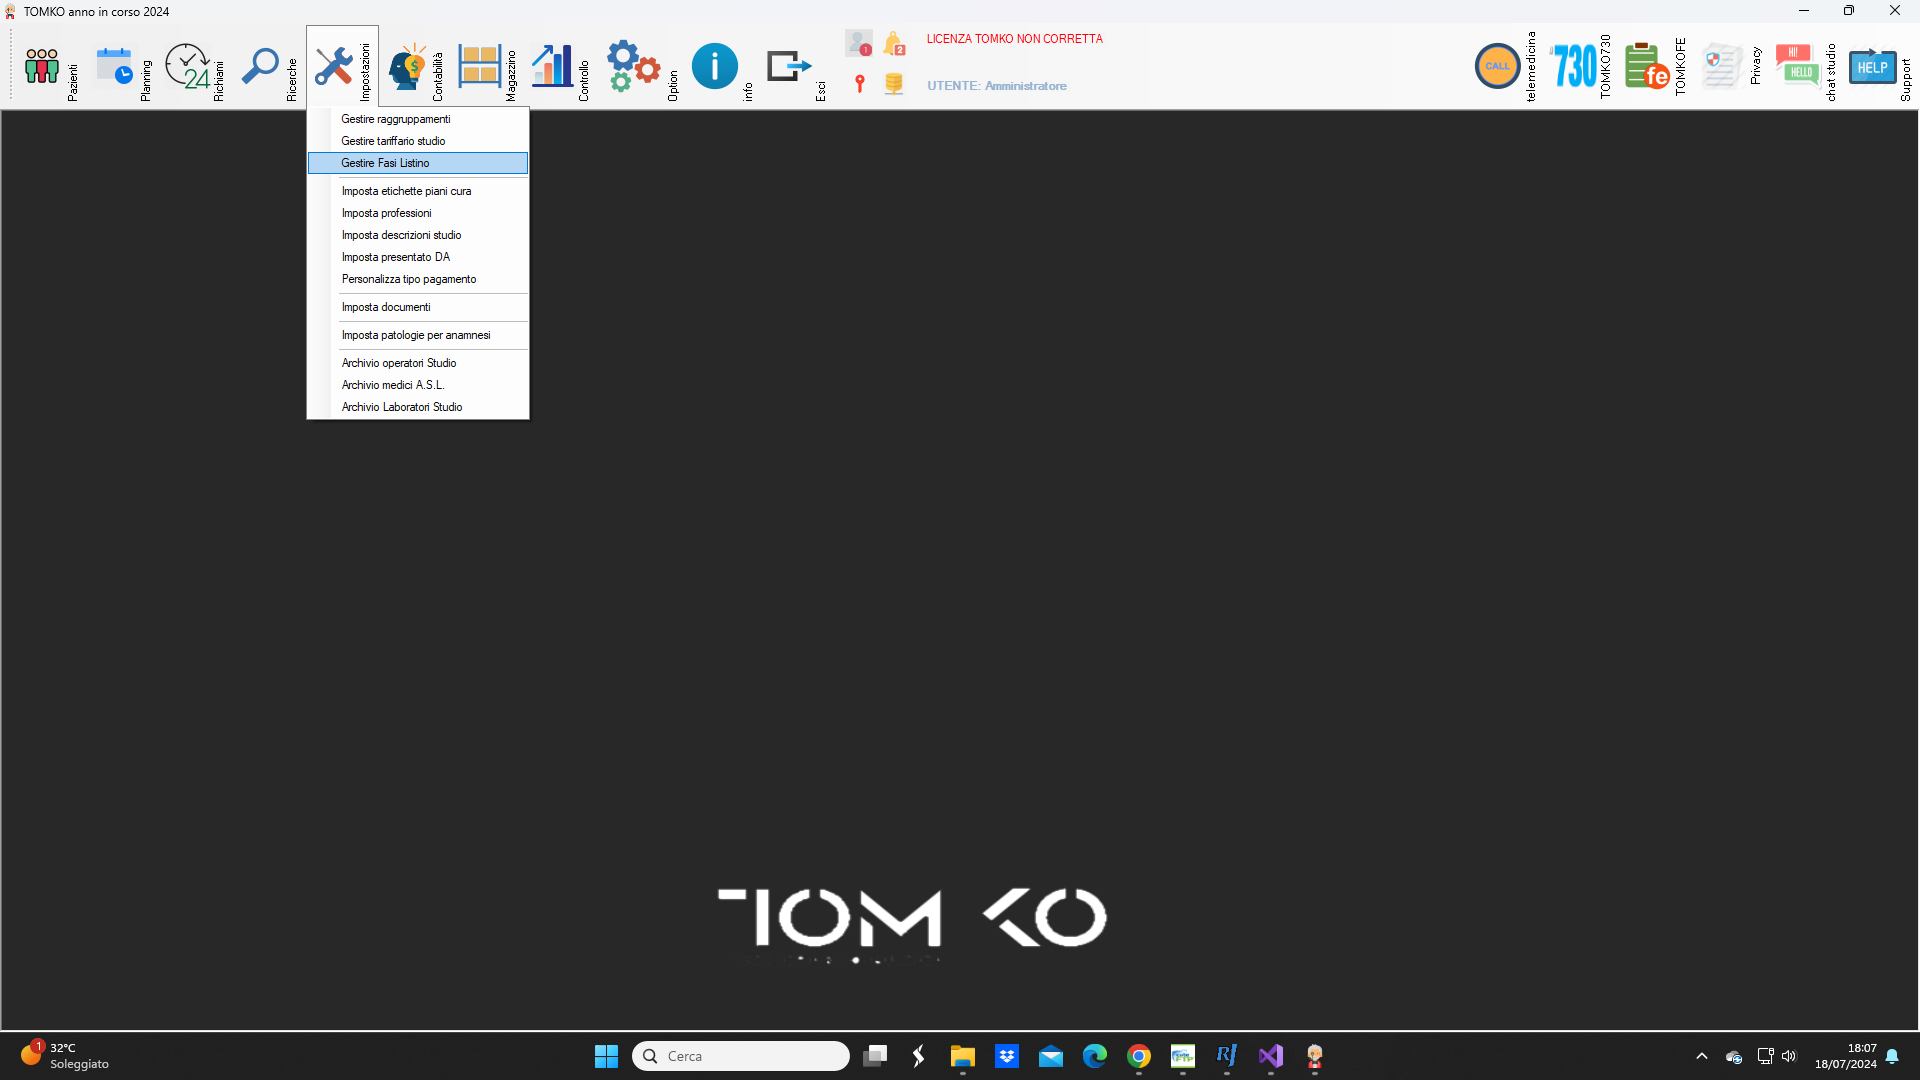This screenshot has width=1920, height=1080.
Task: Open the Mail app from the taskbar
Action: (x=1050, y=1056)
